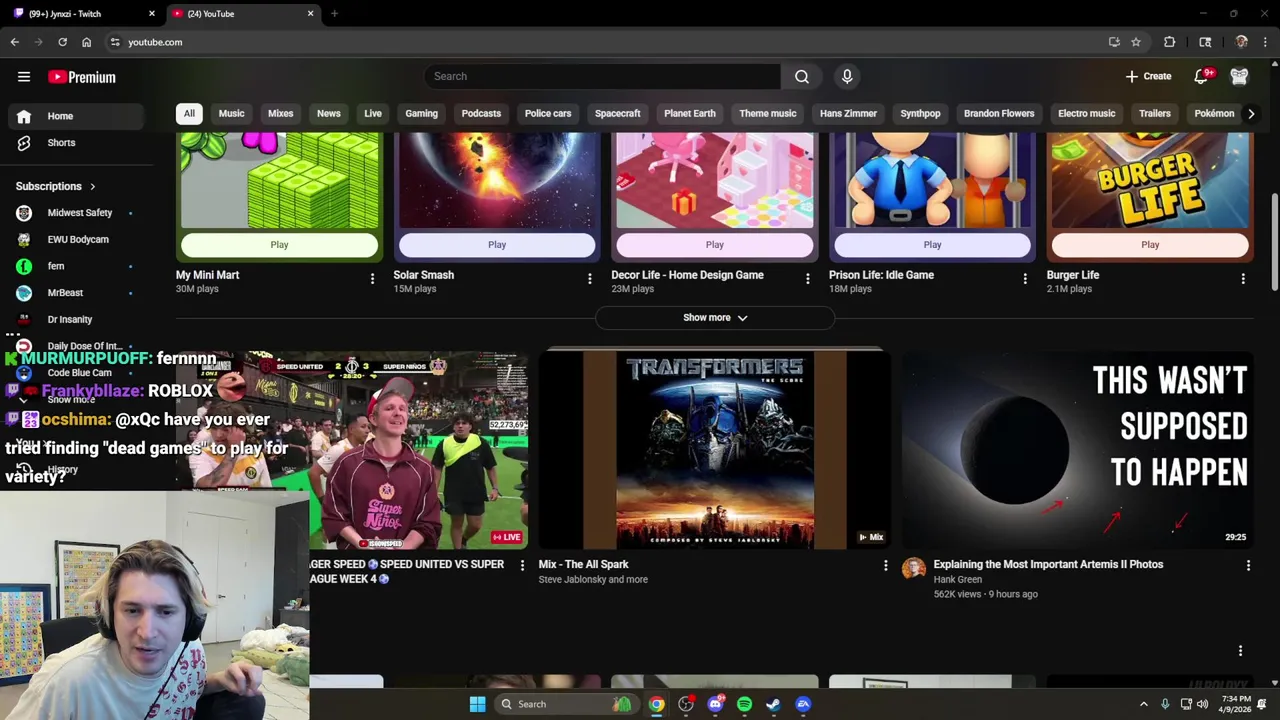Open options menu for My Mini Mart
Screen dimensions: 1280x720
click(372, 279)
